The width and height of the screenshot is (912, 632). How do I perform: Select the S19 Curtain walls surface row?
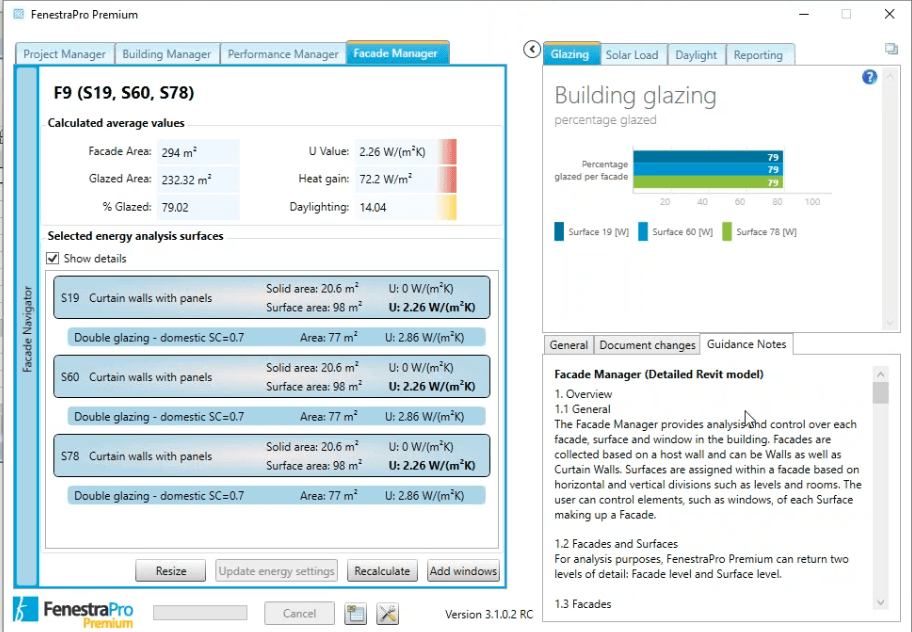coord(269,297)
